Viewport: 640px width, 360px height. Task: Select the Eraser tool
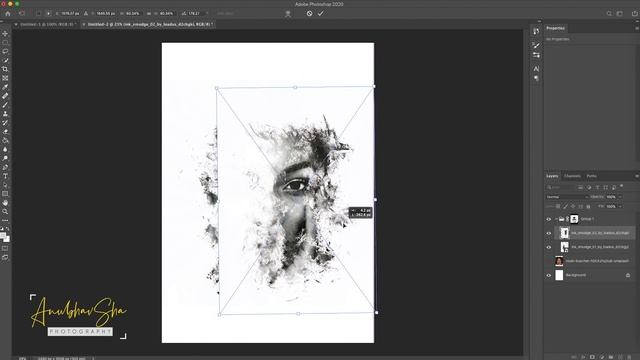coord(5,132)
